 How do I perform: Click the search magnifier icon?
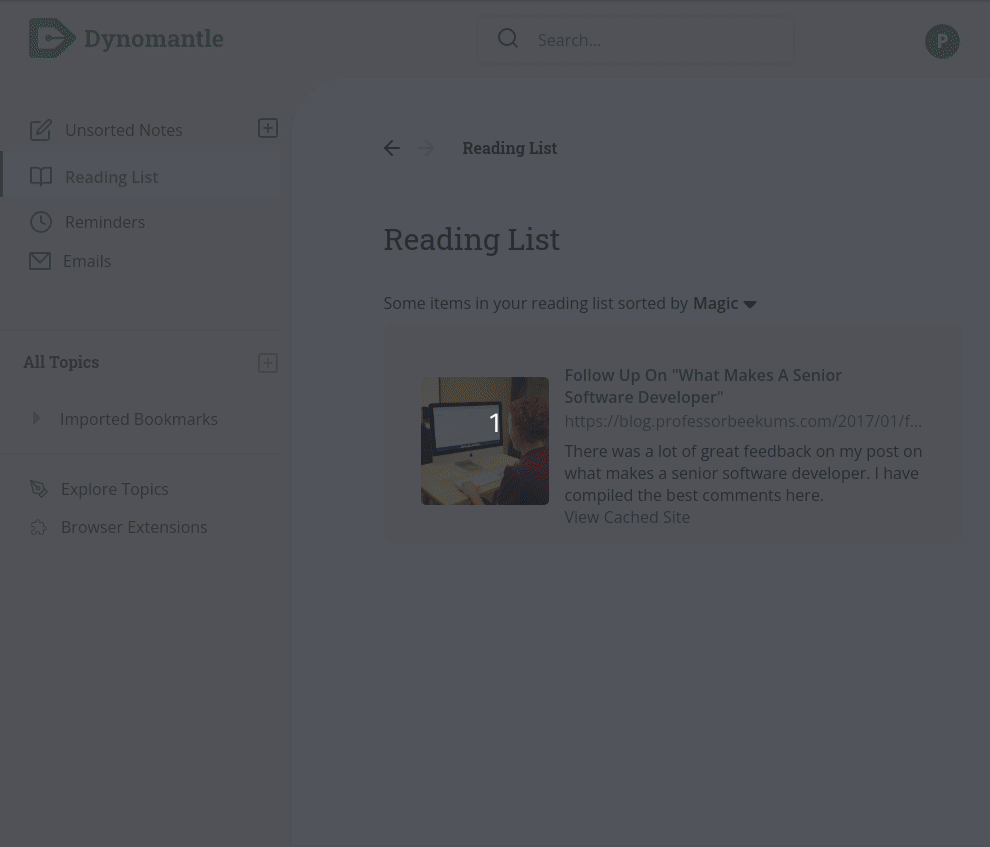508,38
